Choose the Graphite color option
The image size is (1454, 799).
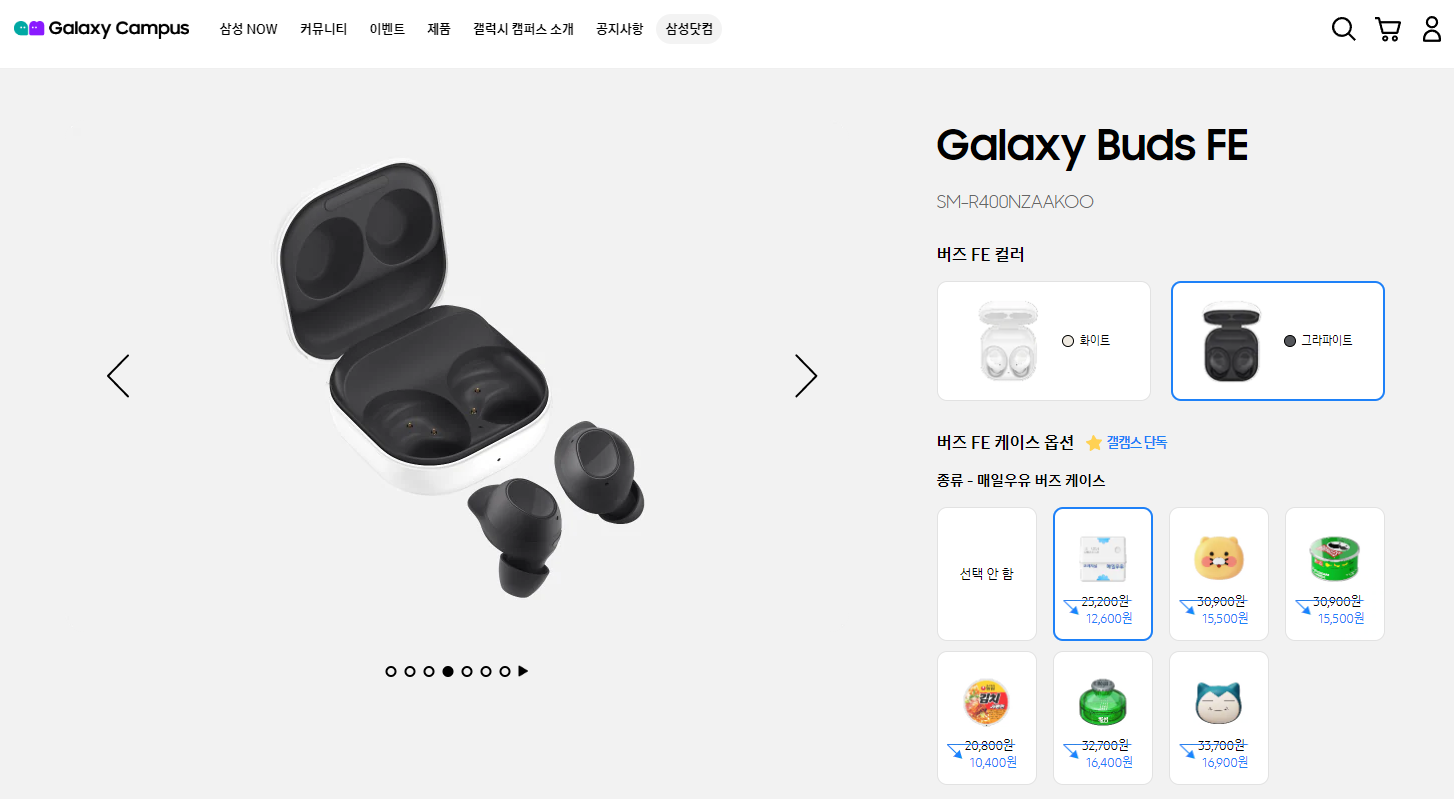[1278, 341]
